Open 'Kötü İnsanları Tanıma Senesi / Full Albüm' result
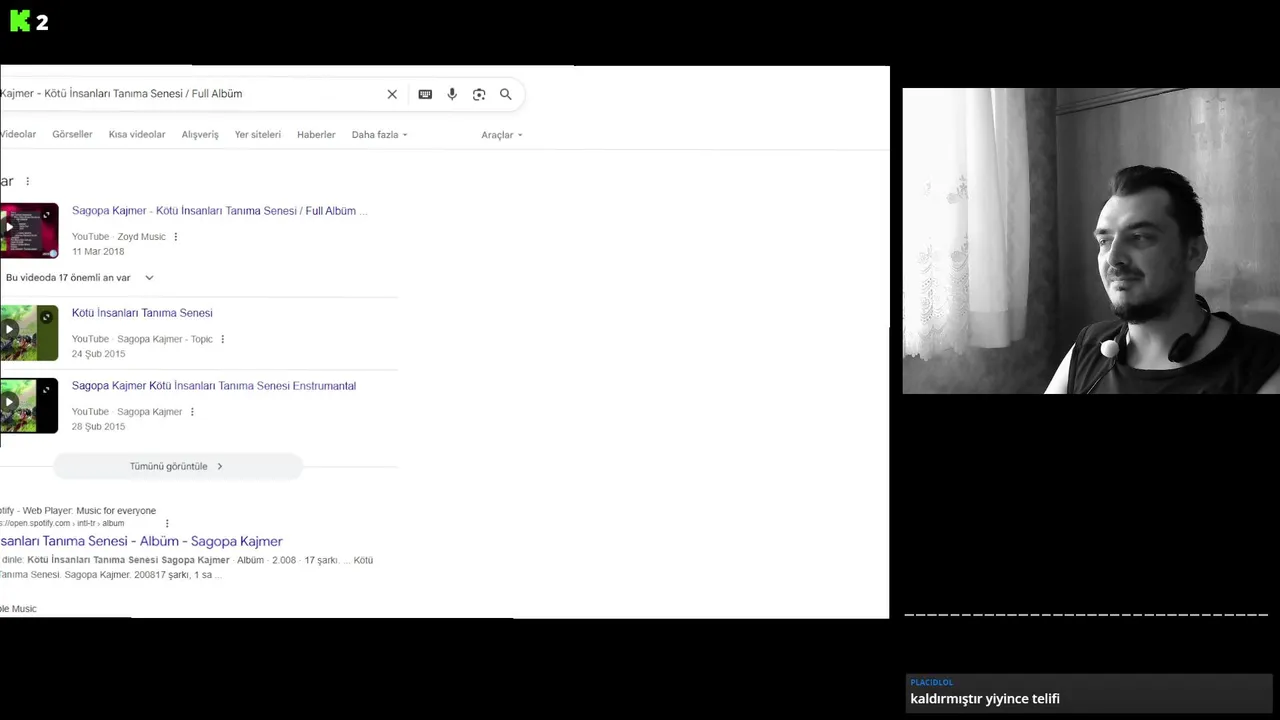The image size is (1280, 720). click(x=219, y=211)
